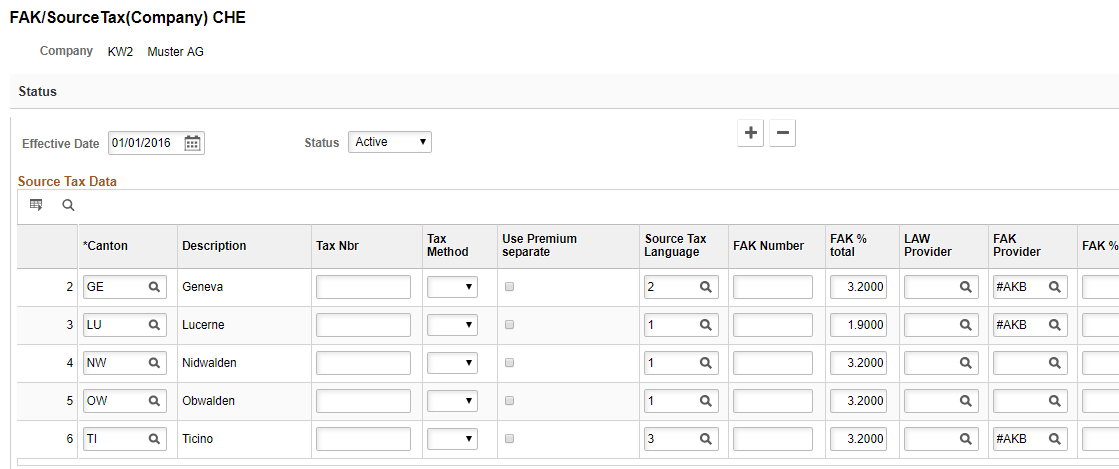Click the Obwalden description text
Image resolution: width=1119 pixels, height=469 pixels.
pos(208,400)
